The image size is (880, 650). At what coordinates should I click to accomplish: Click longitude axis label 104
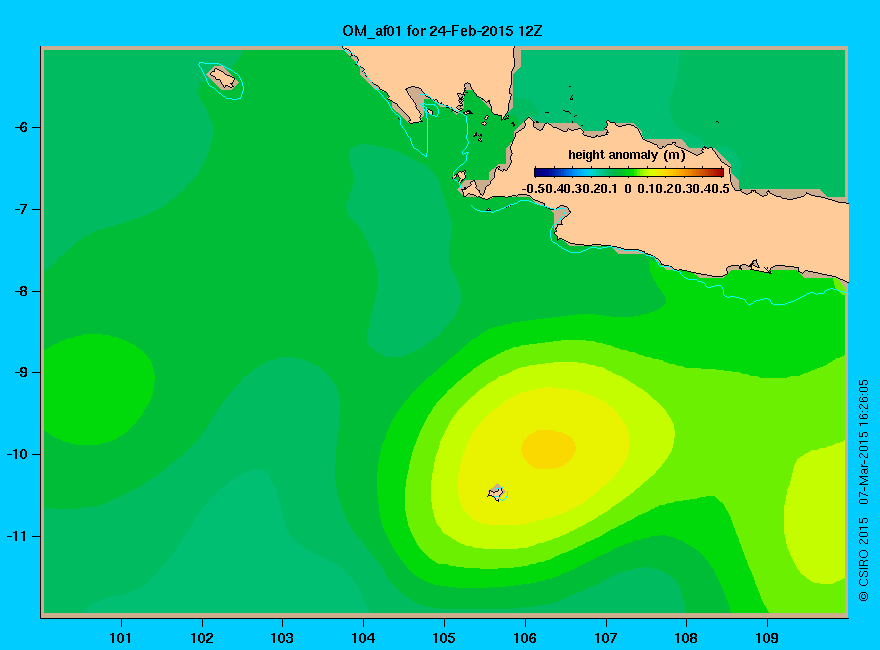pyautogui.click(x=363, y=638)
